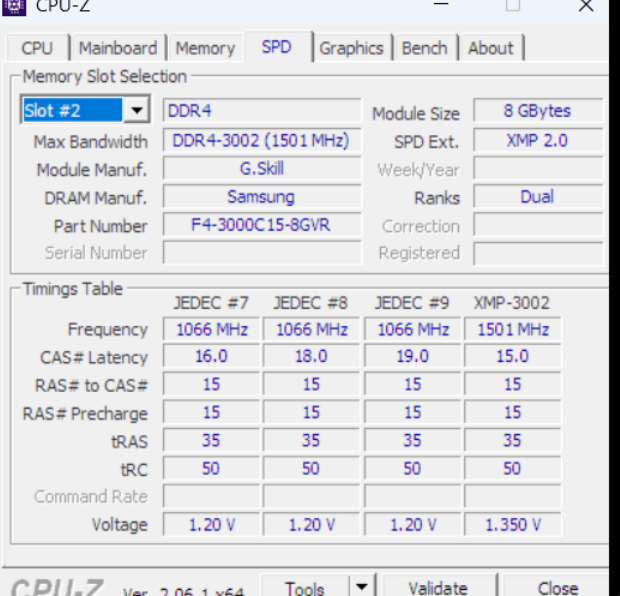
Task: Click the Close button at bottom
Action: coord(558,586)
